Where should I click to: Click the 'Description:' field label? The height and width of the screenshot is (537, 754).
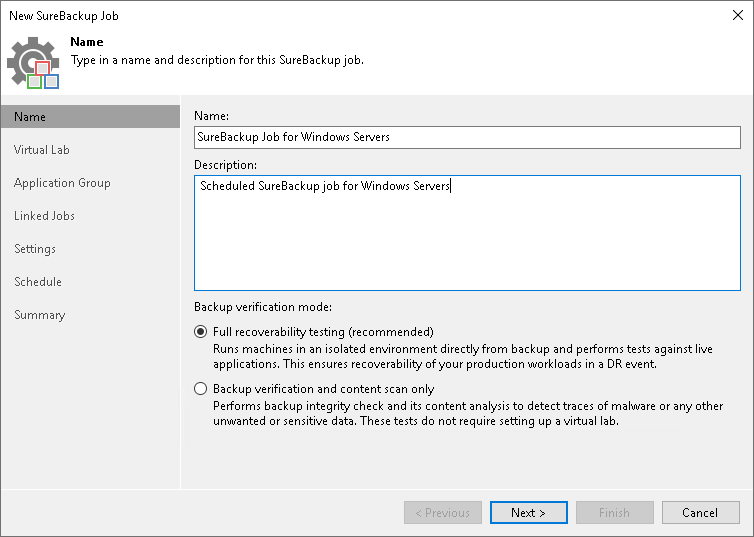pyautogui.click(x=226, y=165)
